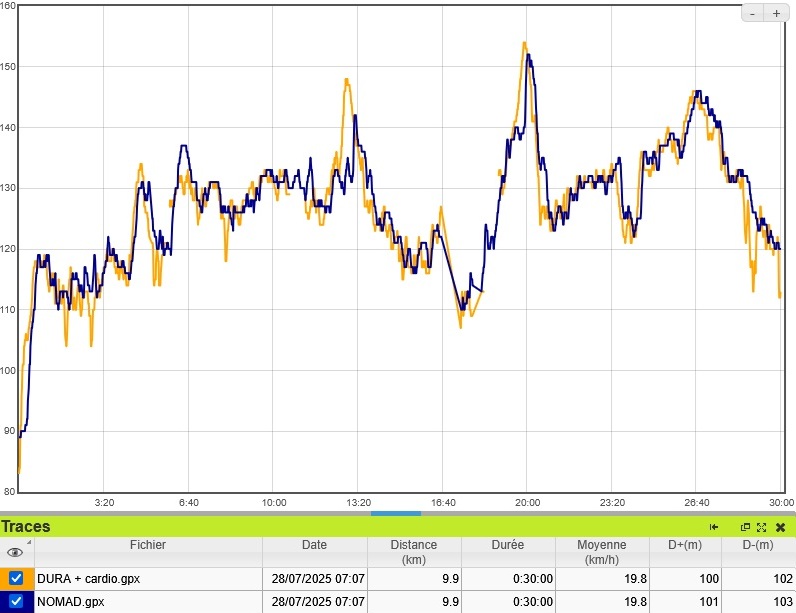The height and width of the screenshot is (613, 796).
Task: Zoom out the chart with minus button
Action: [x=753, y=13]
